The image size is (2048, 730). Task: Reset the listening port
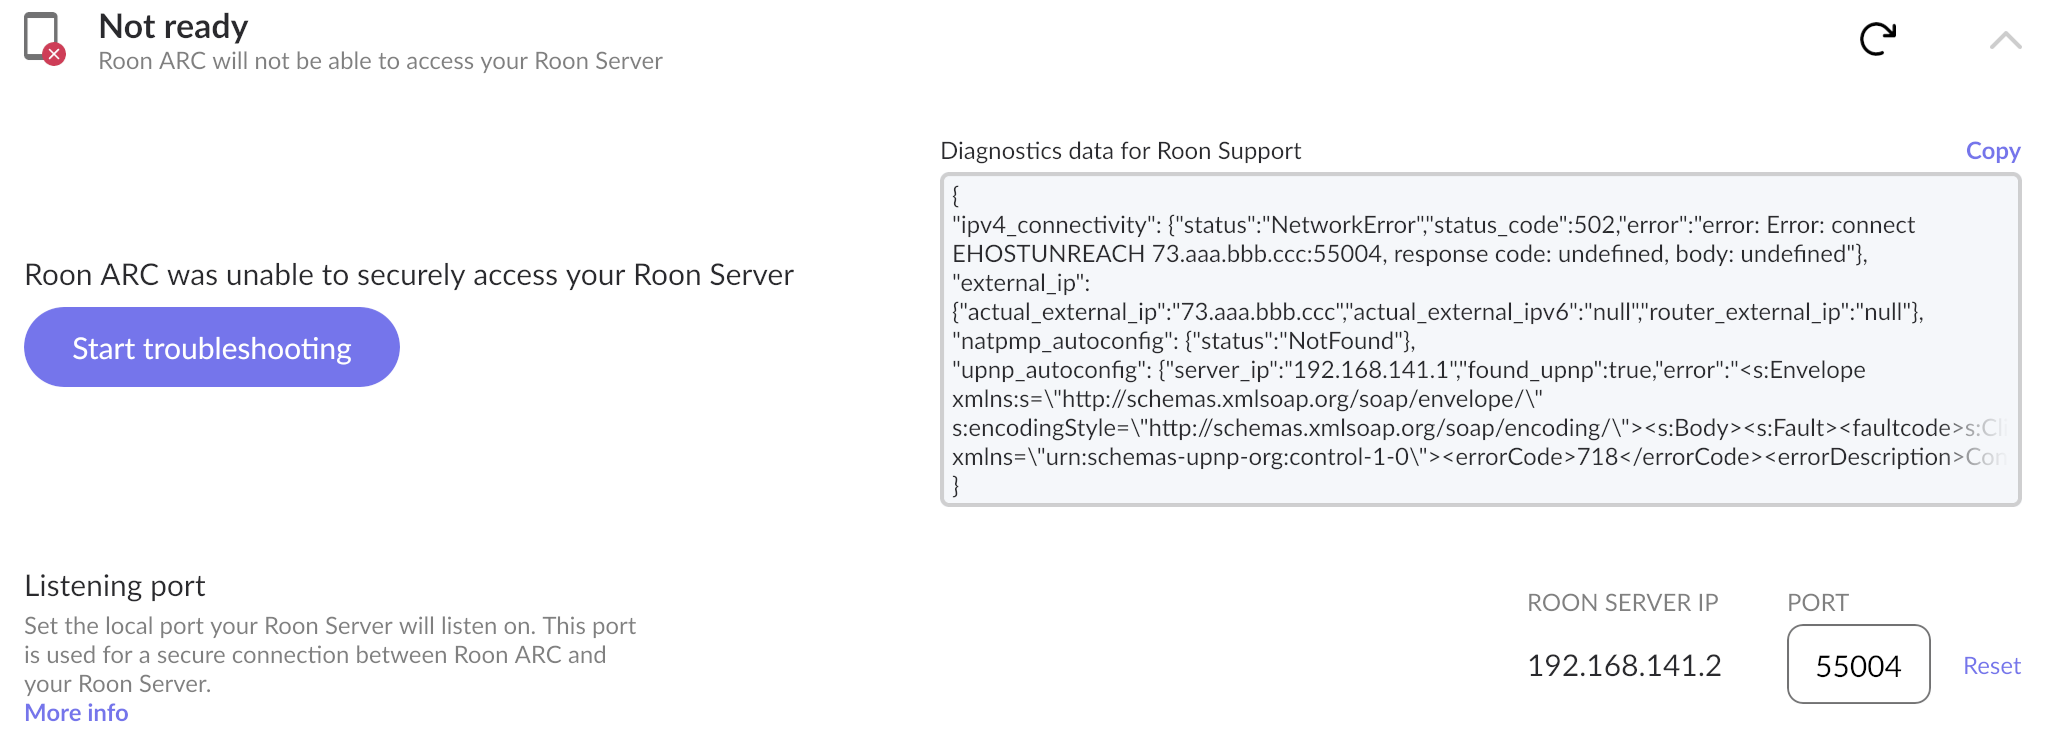(1992, 666)
